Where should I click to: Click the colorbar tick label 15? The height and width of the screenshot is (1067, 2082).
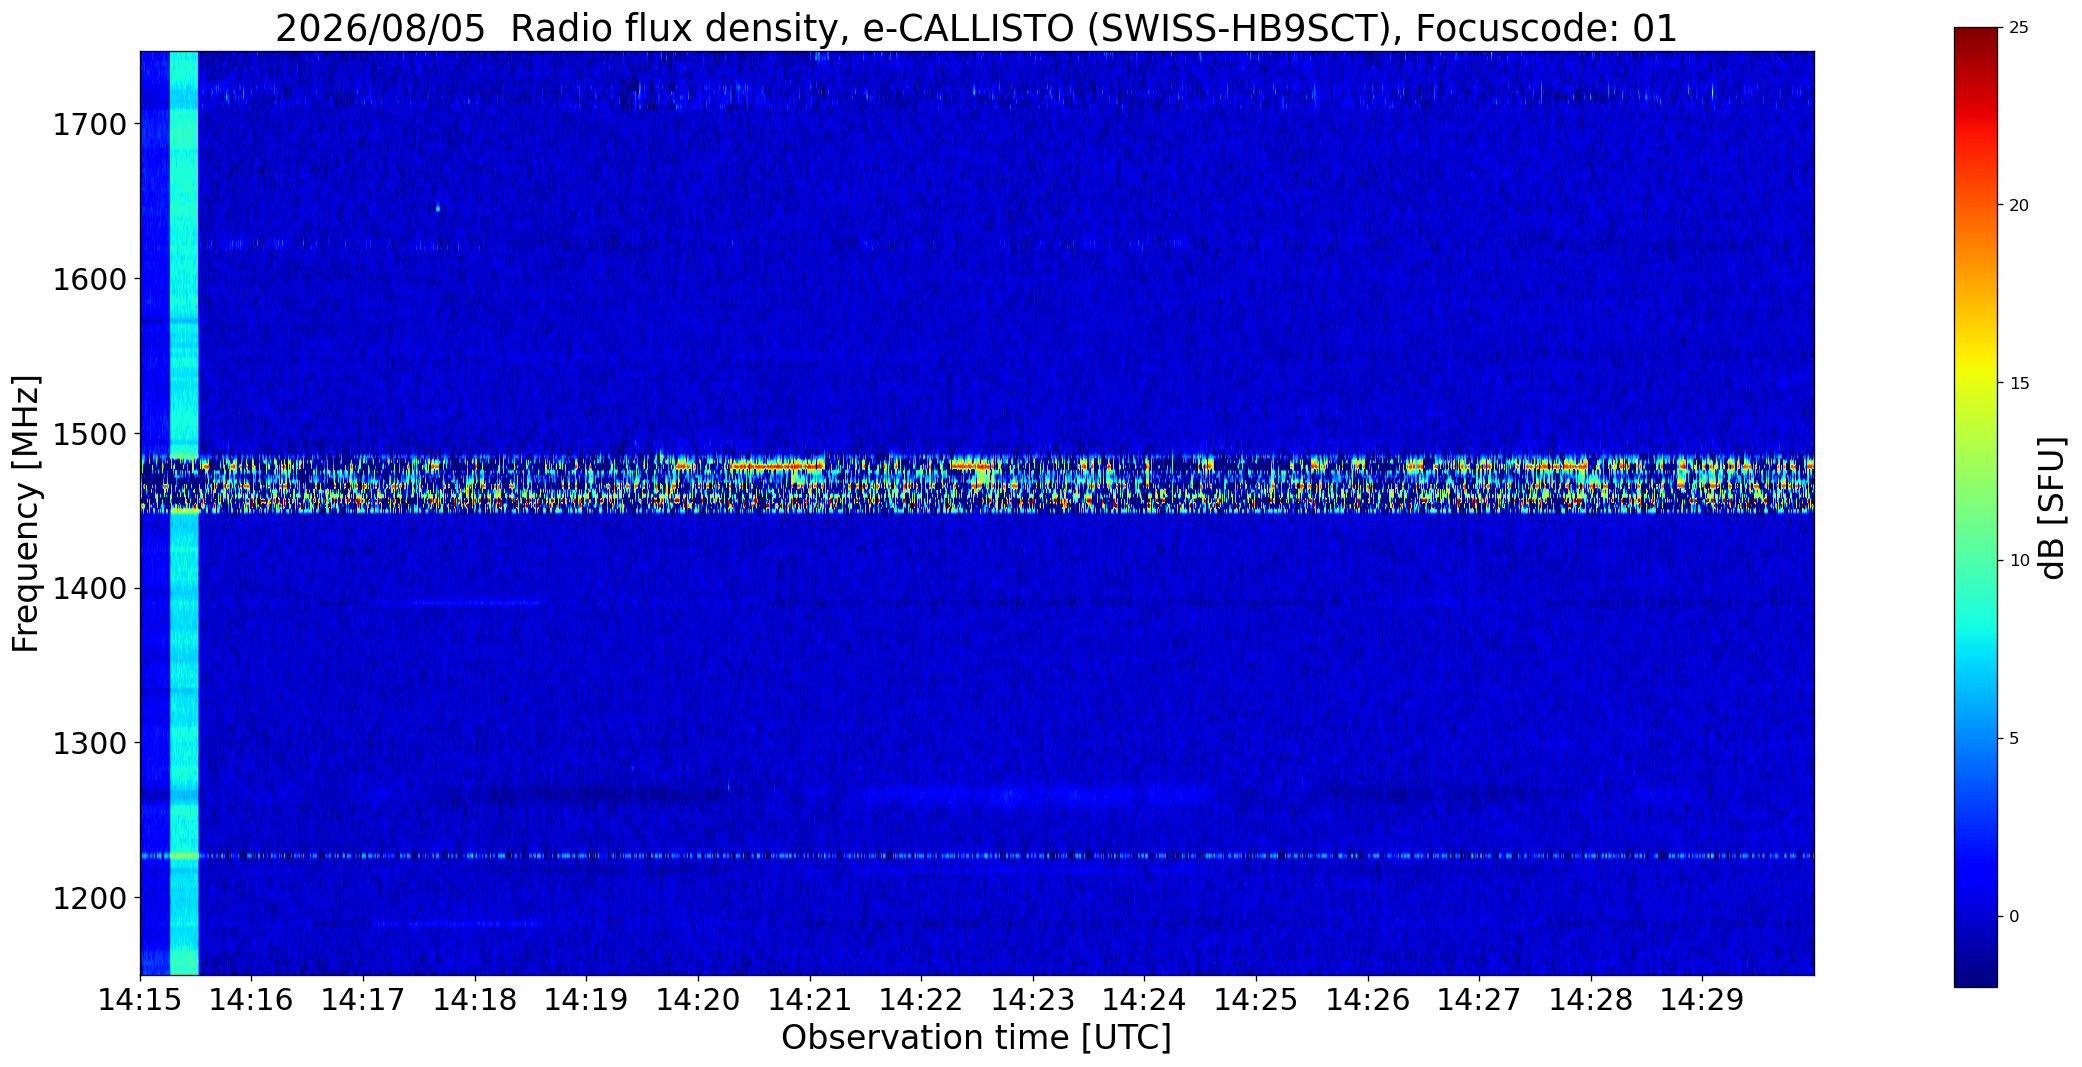click(x=2019, y=384)
